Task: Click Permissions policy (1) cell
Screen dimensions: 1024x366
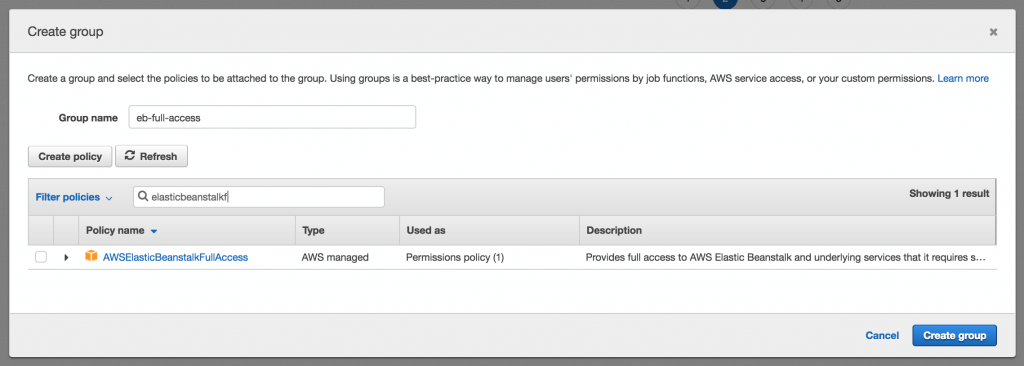Action: [x=455, y=258]
